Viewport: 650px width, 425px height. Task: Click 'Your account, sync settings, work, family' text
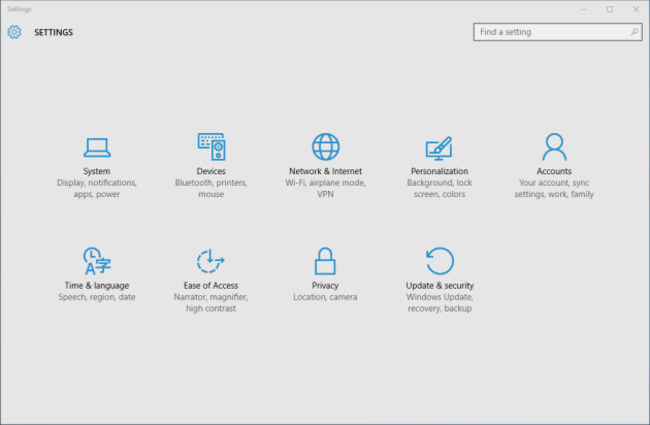point(554,189)
